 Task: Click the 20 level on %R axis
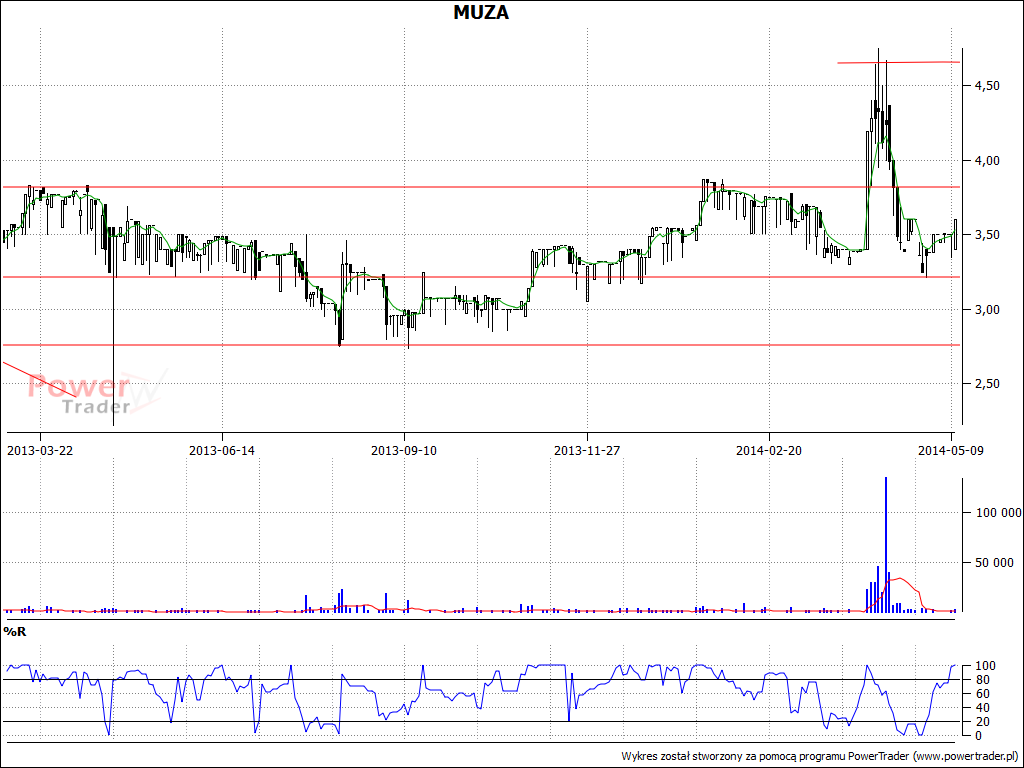click(981, 722)
